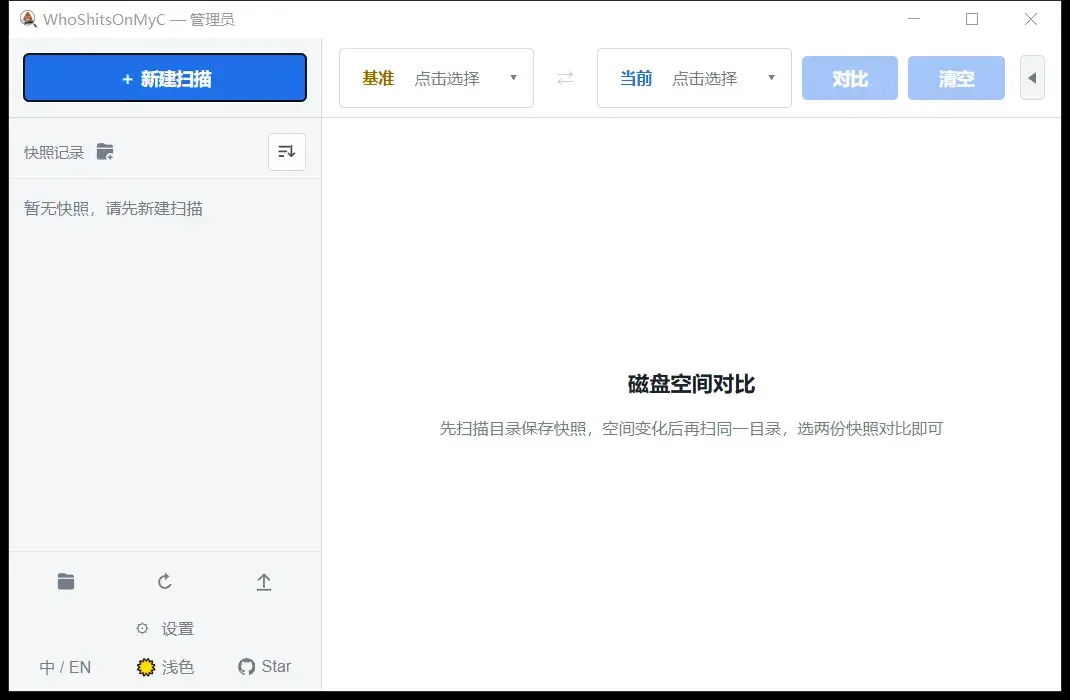Click the 暂无快照，请先新建扫描 text
This screenshot has height=700, width=1070.
tap(113, 208)
